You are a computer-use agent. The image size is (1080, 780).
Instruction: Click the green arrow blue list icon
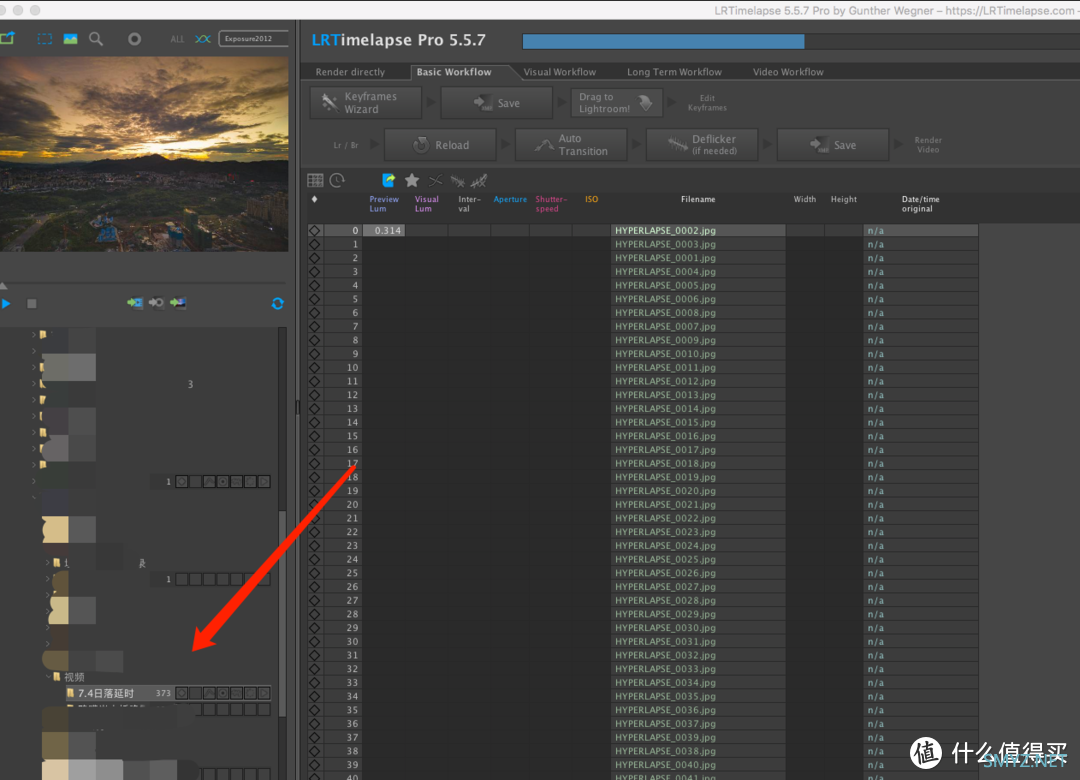point(135,302)
